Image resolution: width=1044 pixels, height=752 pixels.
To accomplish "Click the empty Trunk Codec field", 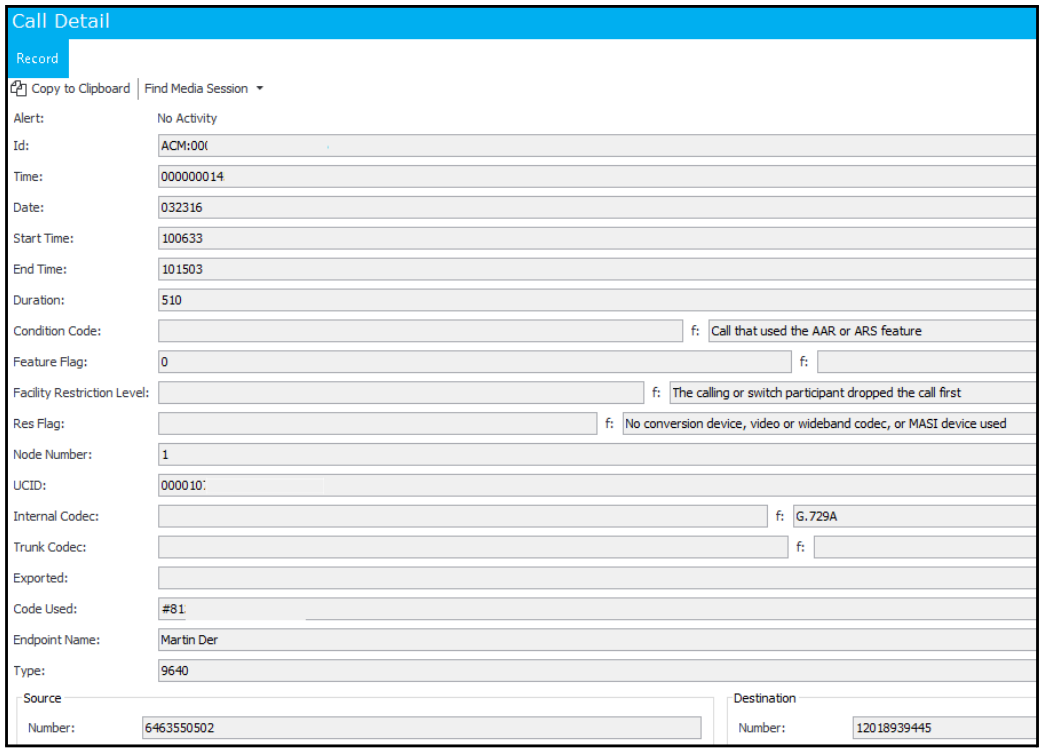I will [473, 548].
